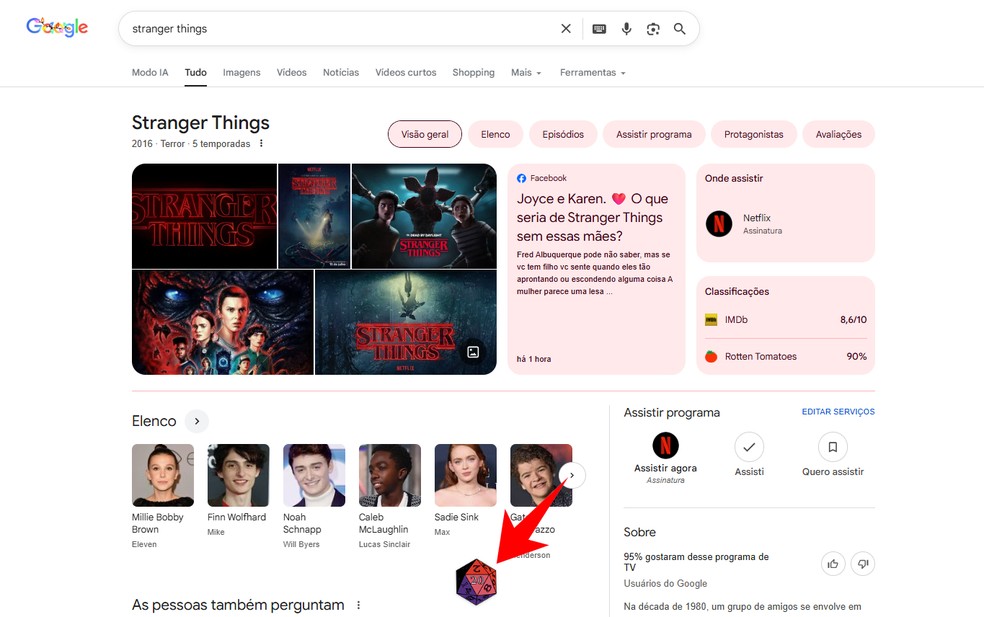984x617 pixels.
Task: Click the IMDb logo icon
Action: [x=711, y=319]
